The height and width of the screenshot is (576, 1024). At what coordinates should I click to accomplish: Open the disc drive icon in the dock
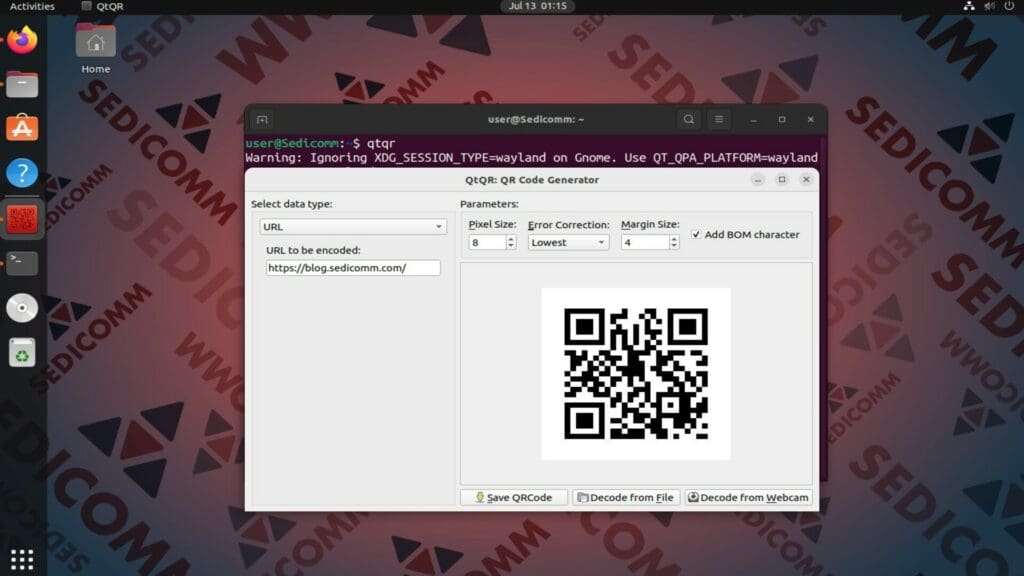coord(22,308)
